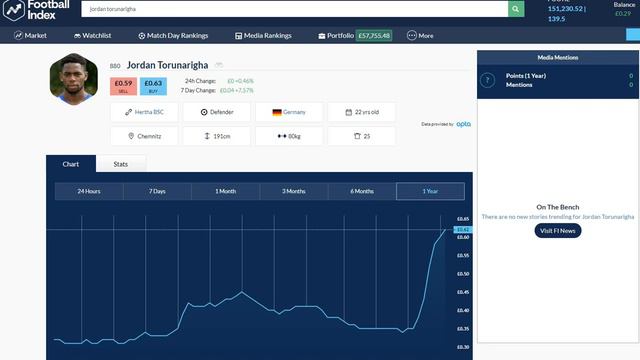Click the Opta data provider logo

coord(463,124)
